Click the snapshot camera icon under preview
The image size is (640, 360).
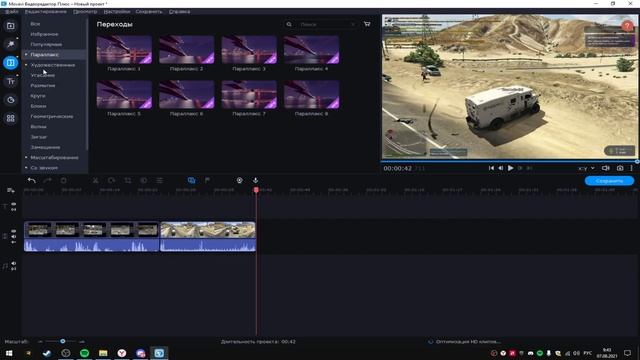(x=620, y=168)
